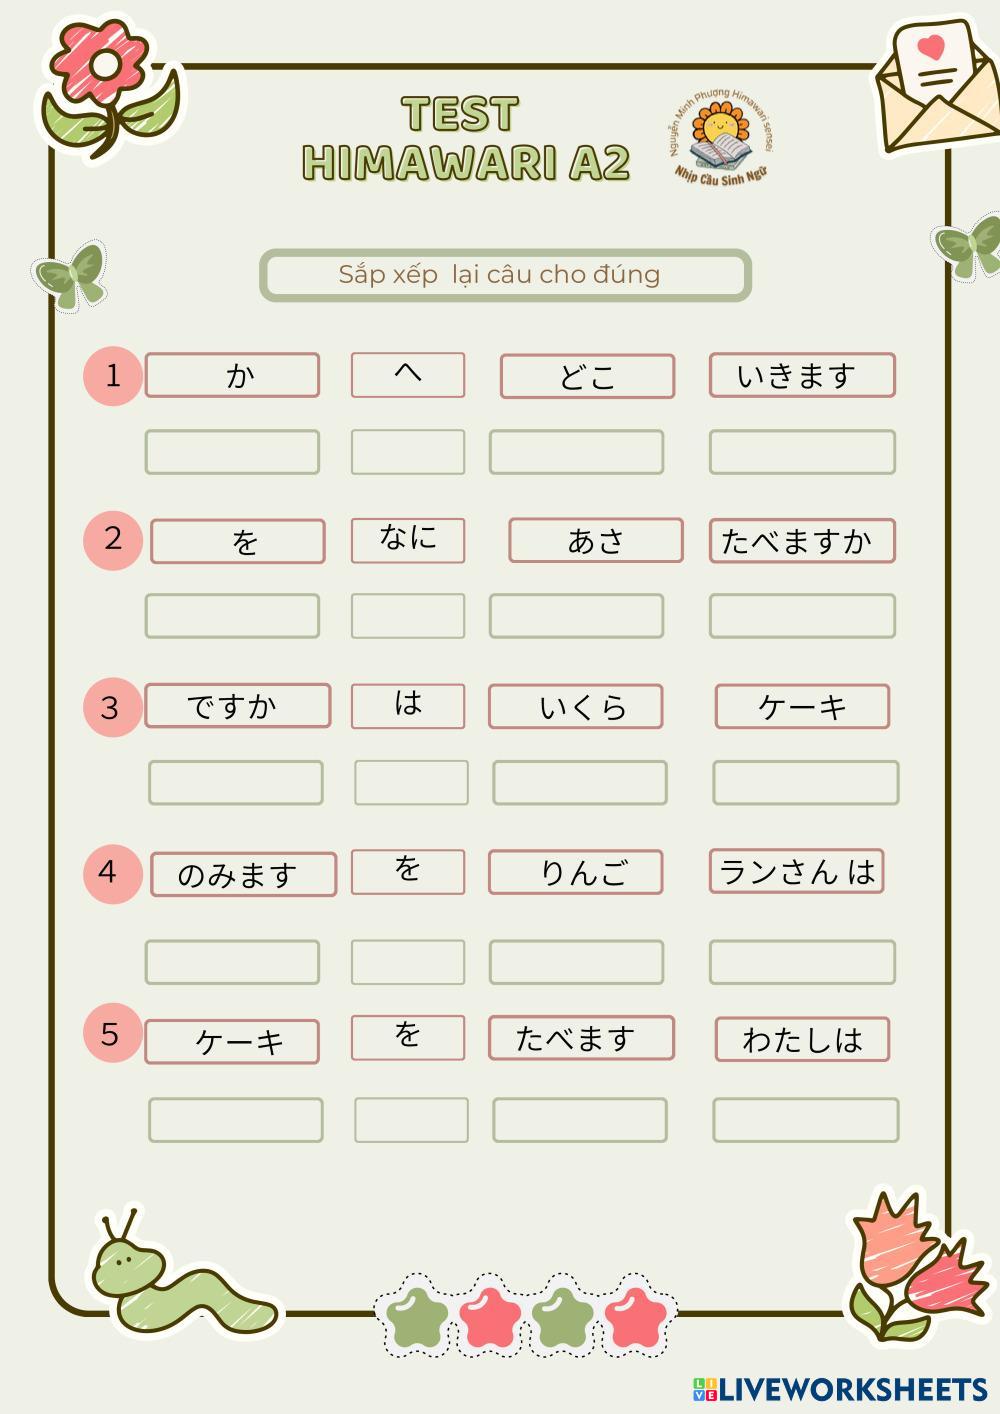1000x1414 pixels.
Task: Click first answer box under question 5
Action: 236,1120
